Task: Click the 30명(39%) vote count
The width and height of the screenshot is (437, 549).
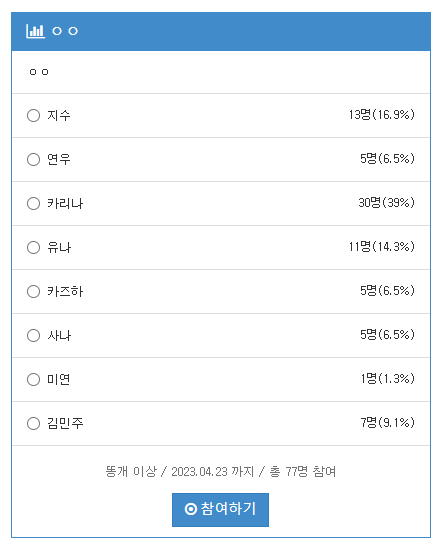Action: pyautogui.click(x=386, y=202)
